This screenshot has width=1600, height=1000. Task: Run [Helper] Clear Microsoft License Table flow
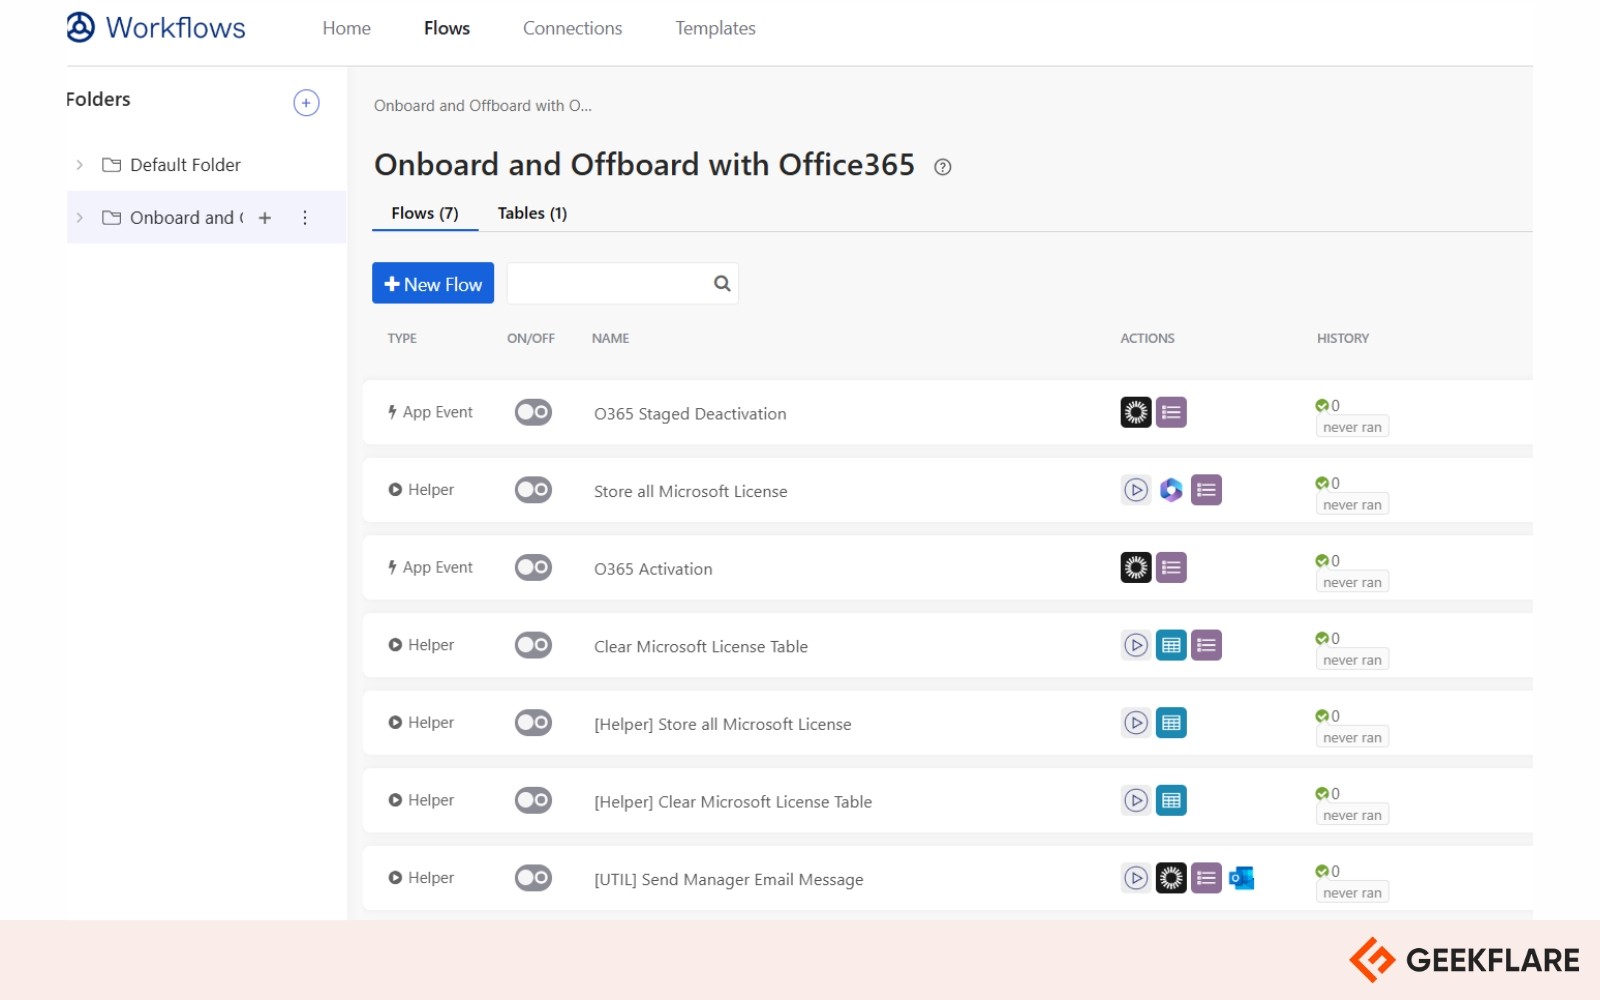(x=1136, y=800)
